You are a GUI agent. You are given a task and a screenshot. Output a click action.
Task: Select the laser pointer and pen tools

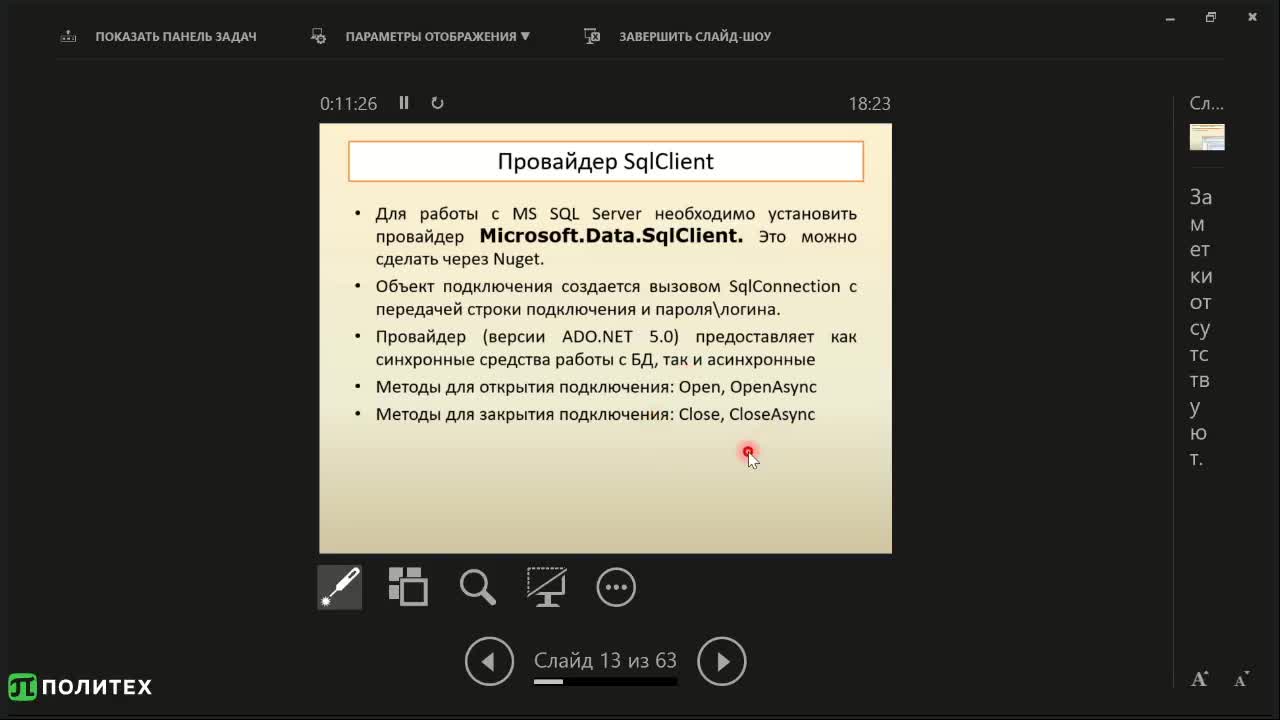(x=340, y=587)
